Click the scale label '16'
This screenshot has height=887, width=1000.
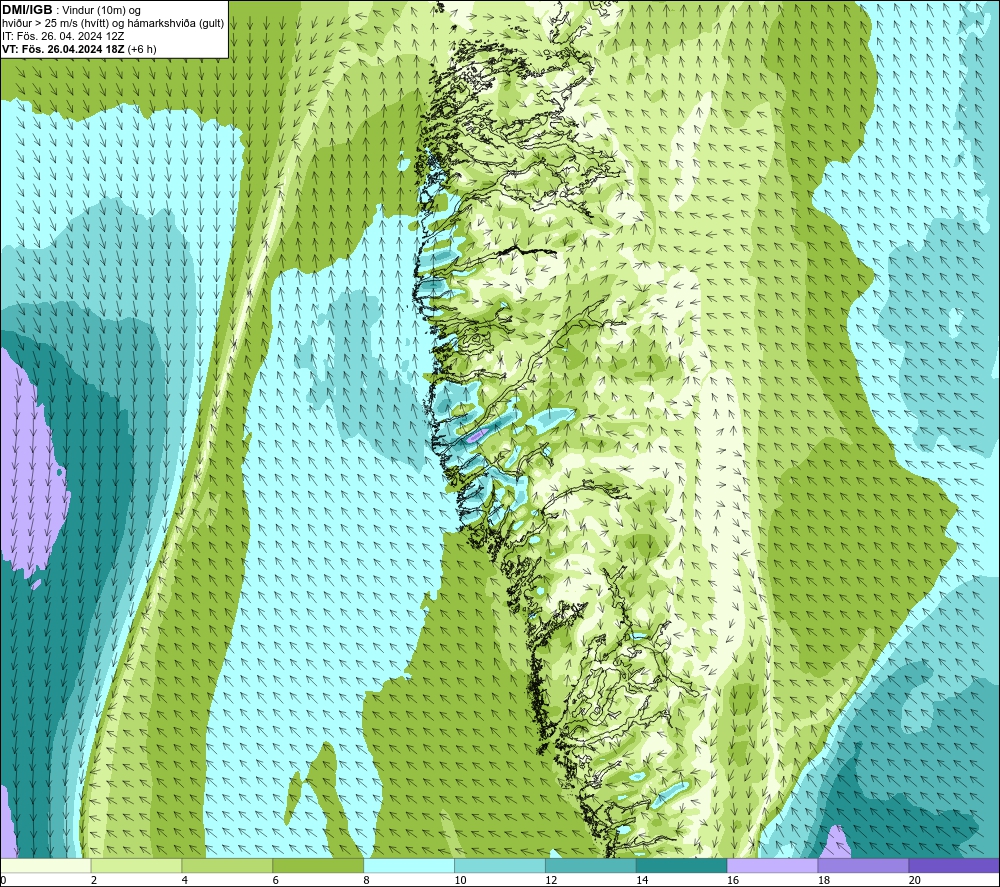click(733, 880)
